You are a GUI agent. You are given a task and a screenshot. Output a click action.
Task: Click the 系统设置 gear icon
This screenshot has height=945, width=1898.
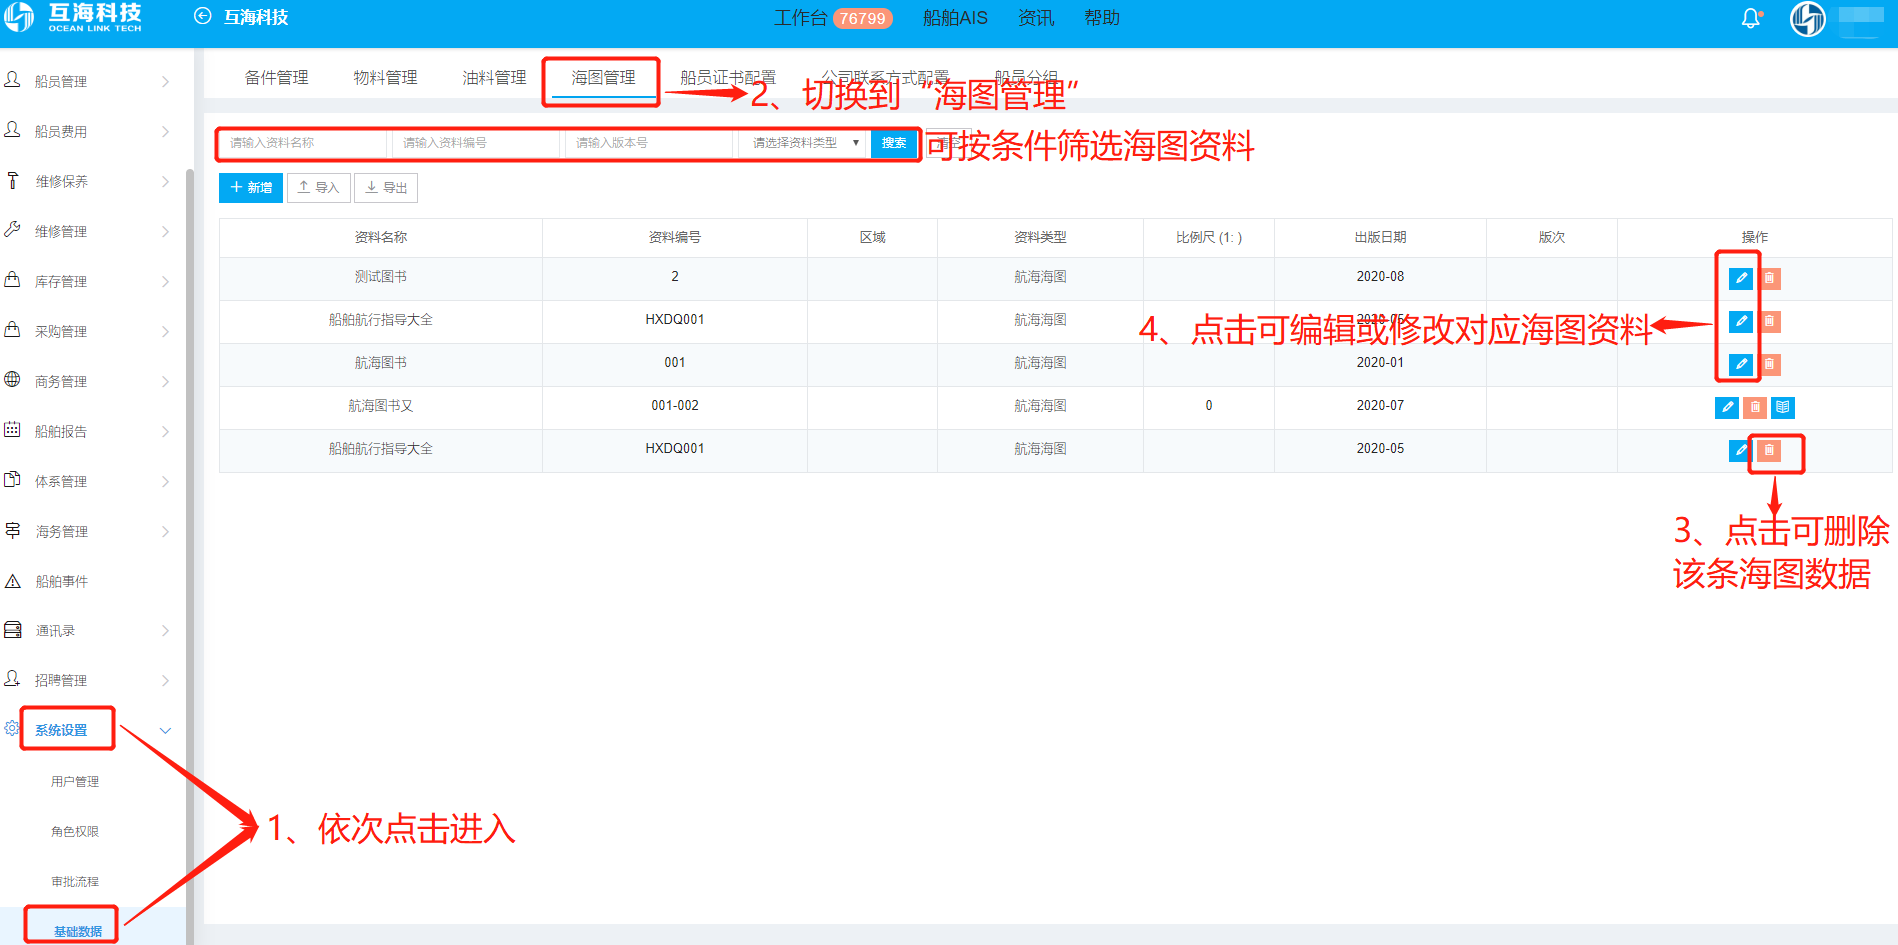click(12, 728)
